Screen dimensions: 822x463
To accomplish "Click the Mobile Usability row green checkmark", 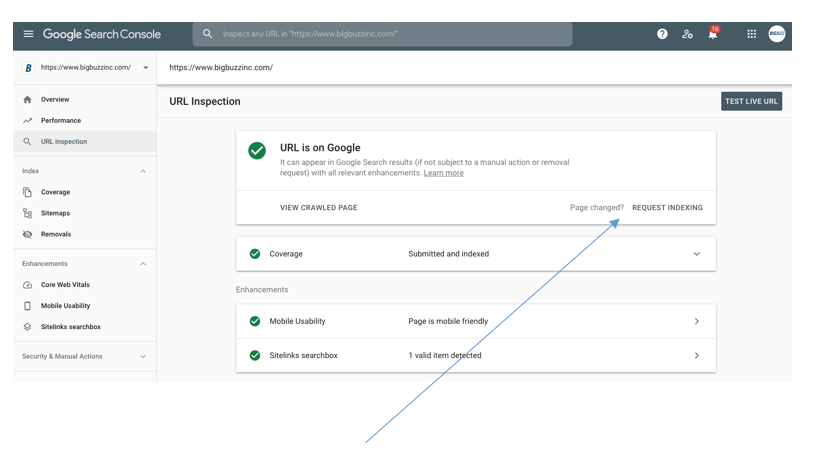I will tap(255, 321).
